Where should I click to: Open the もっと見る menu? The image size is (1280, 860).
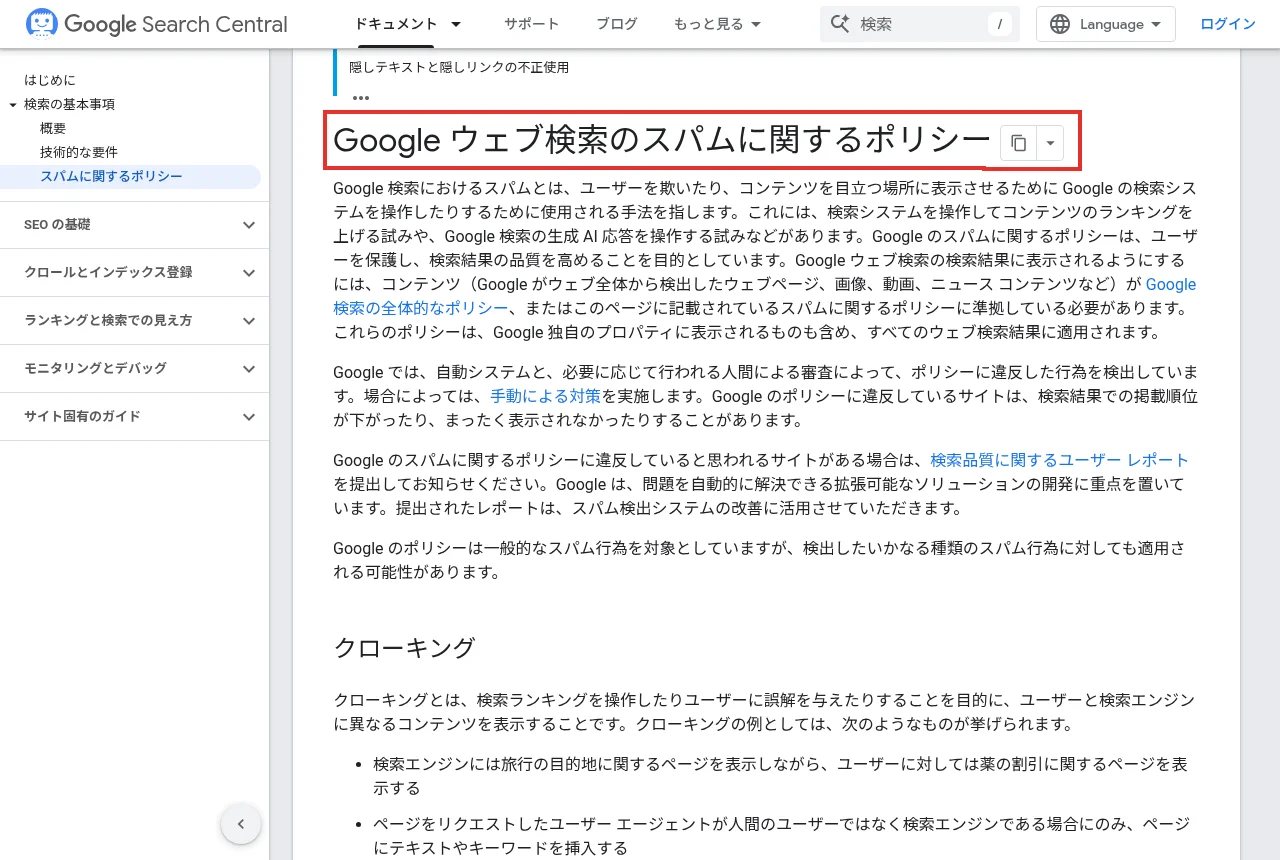tap(717, 24)
